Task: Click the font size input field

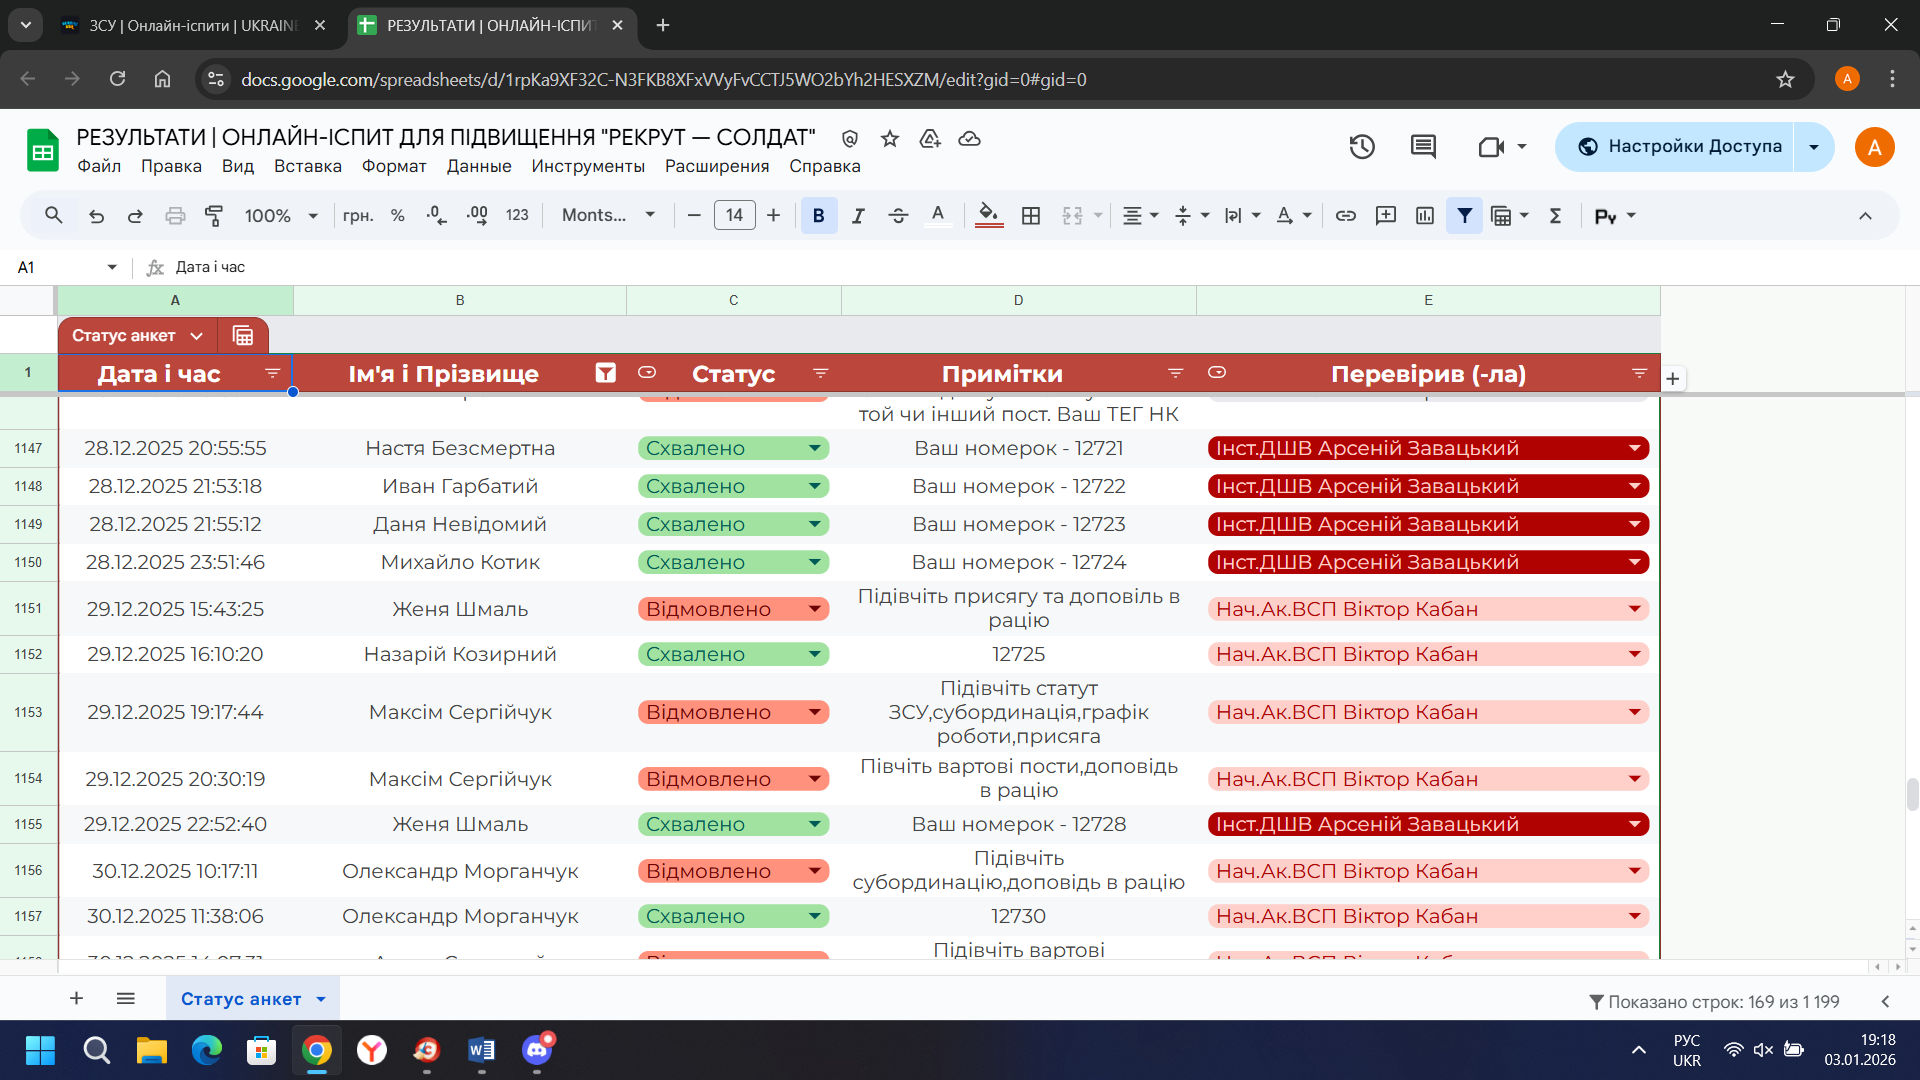Action: tap(734, 215)
